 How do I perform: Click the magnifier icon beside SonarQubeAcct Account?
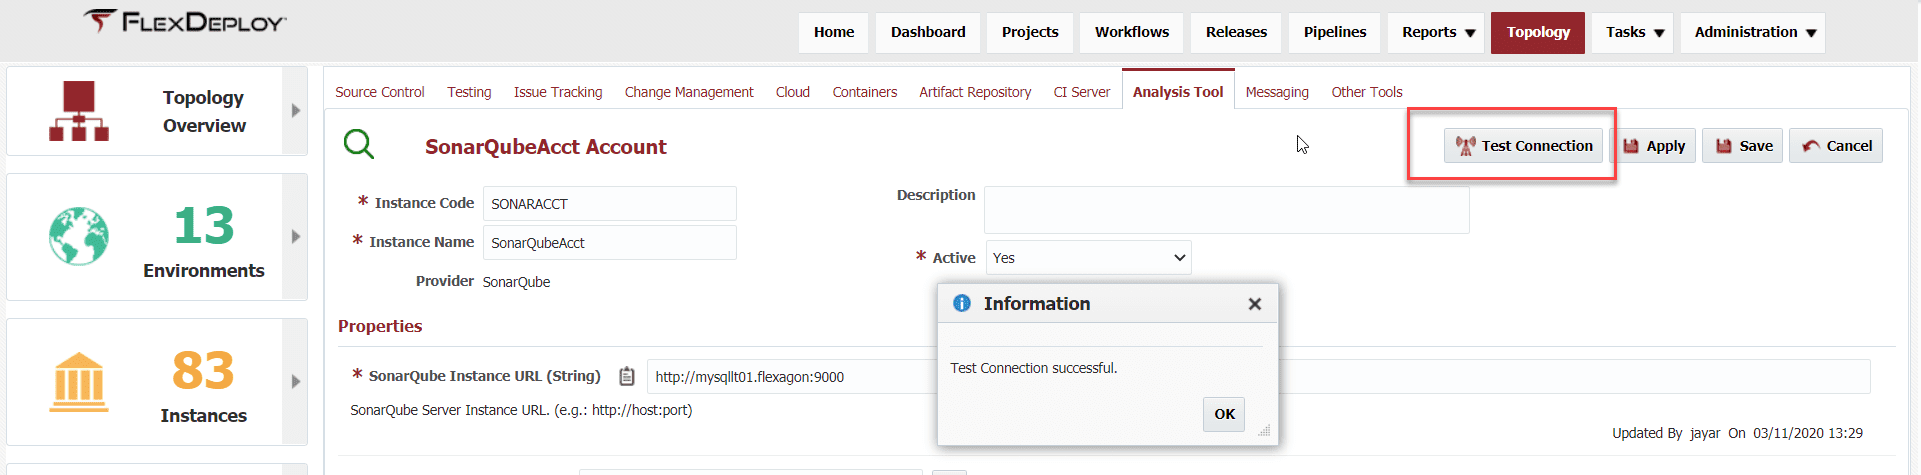[x=359, y=144]
